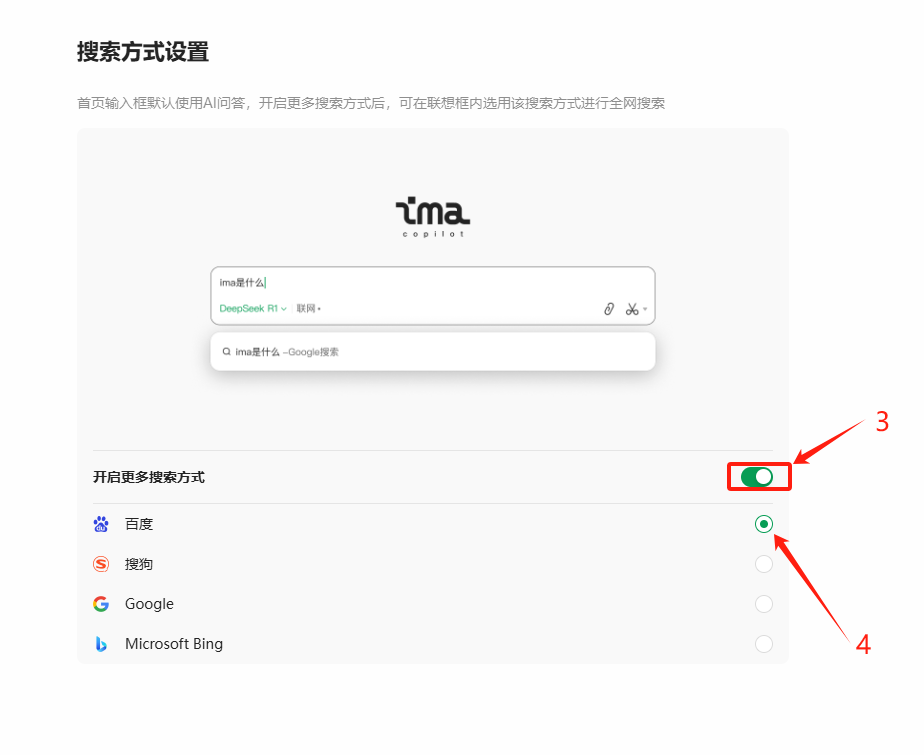Select the 搜狗 radio button
This screenshot has height=755, width=924.
click(x=764, y=564)
